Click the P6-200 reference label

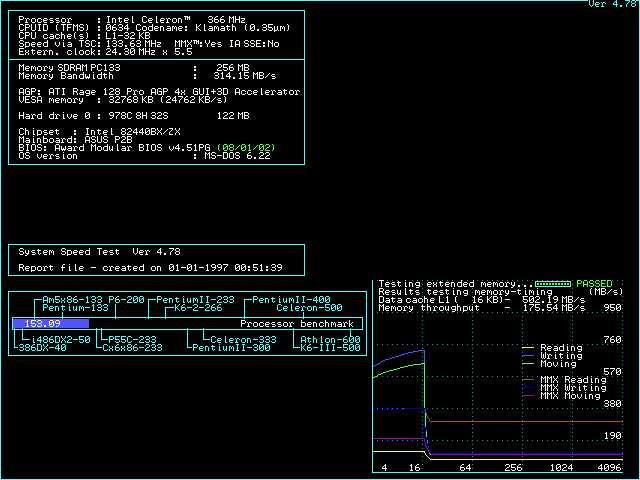127,300
